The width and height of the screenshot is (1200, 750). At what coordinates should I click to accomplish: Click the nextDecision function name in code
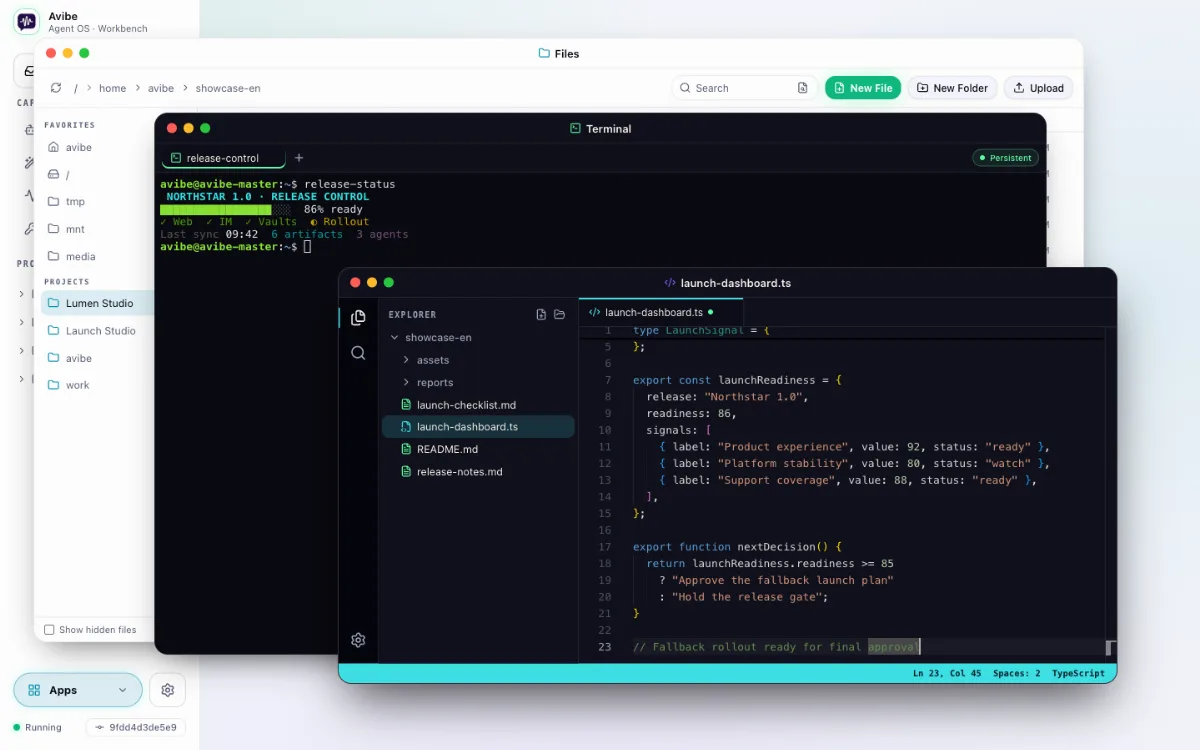(x=775, y=547)
